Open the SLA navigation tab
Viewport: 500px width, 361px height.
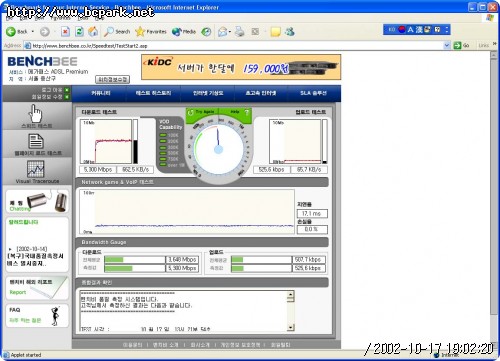(x=313, y=93)
